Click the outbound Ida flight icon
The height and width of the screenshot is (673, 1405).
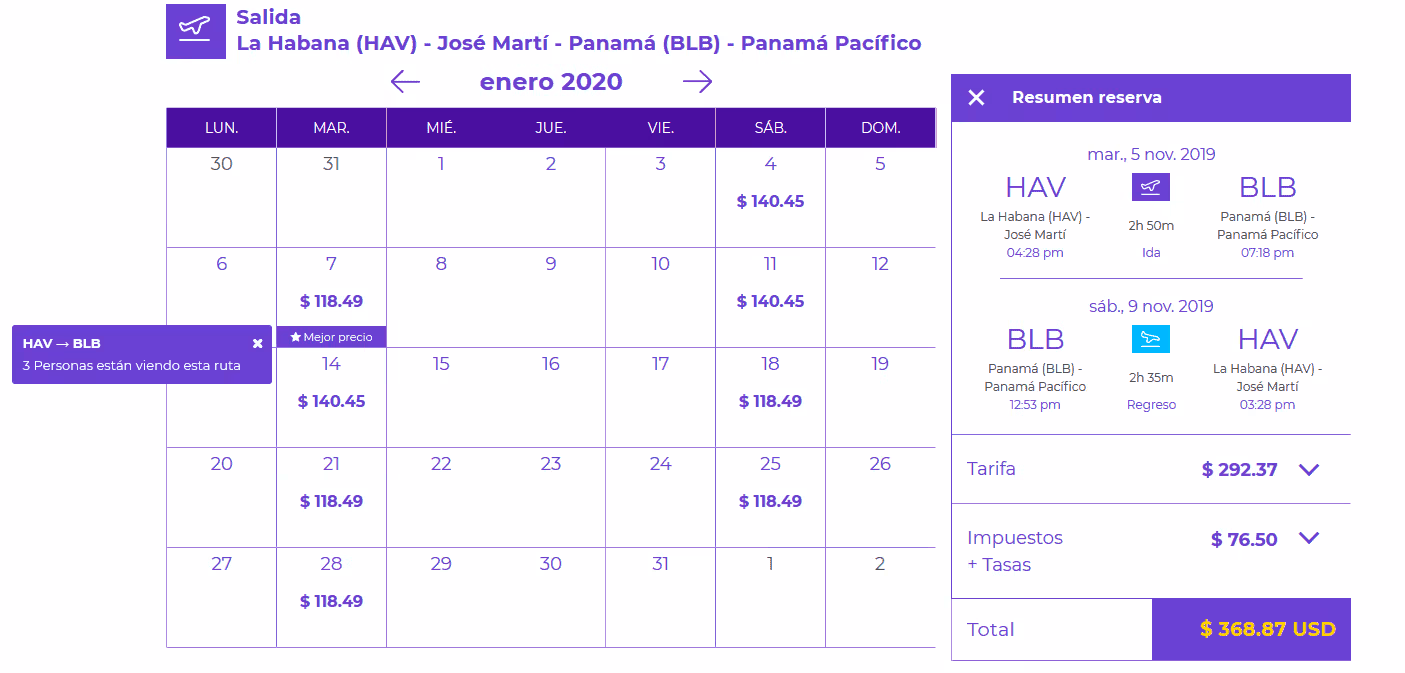click(x=1151, y=187)
